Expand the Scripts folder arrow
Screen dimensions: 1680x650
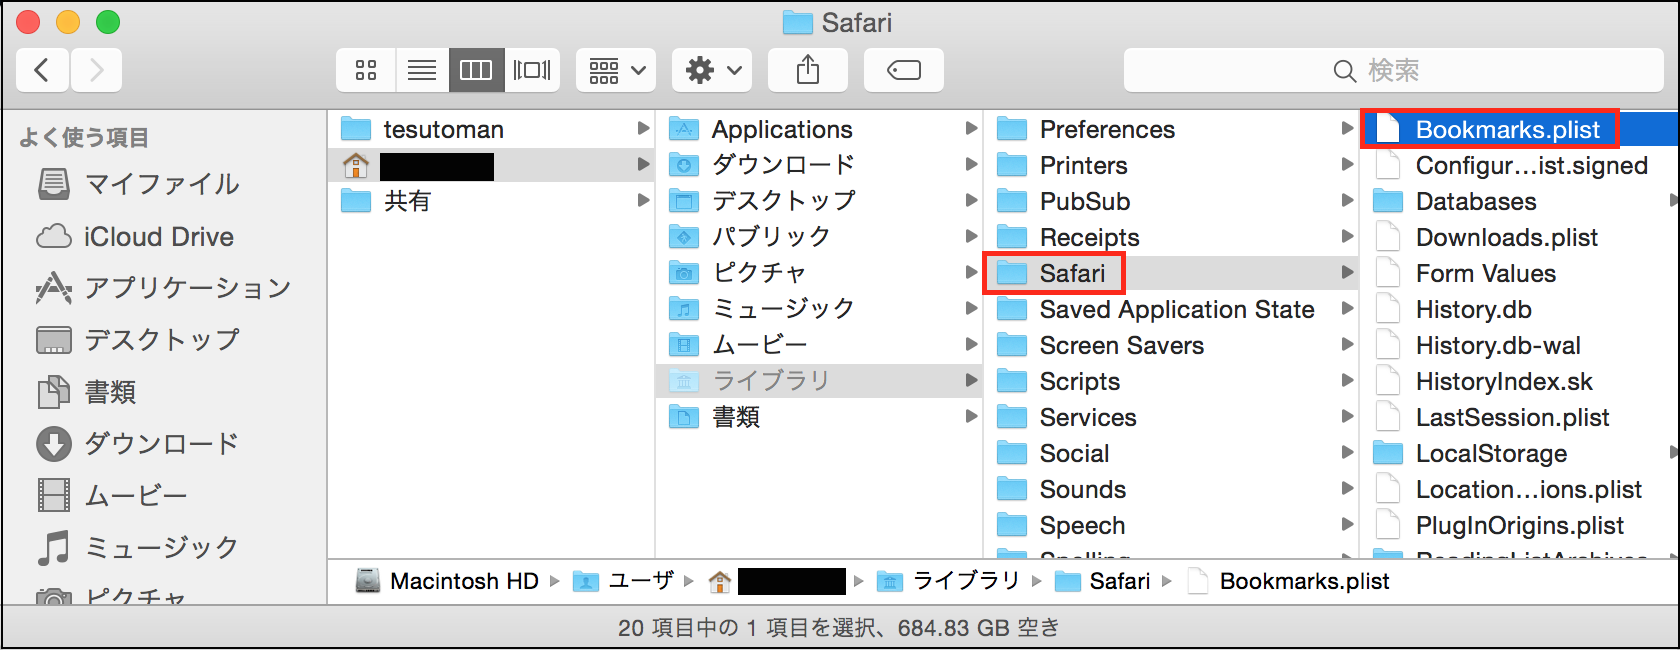coord(1347,380)
